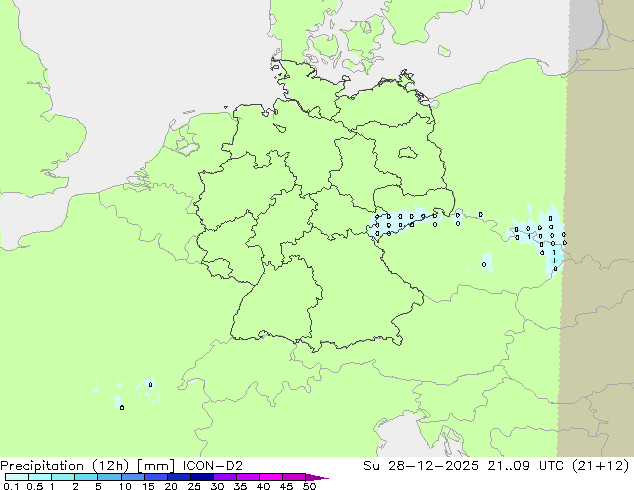Click the 20 to 25 mm legend swatch

178,477
